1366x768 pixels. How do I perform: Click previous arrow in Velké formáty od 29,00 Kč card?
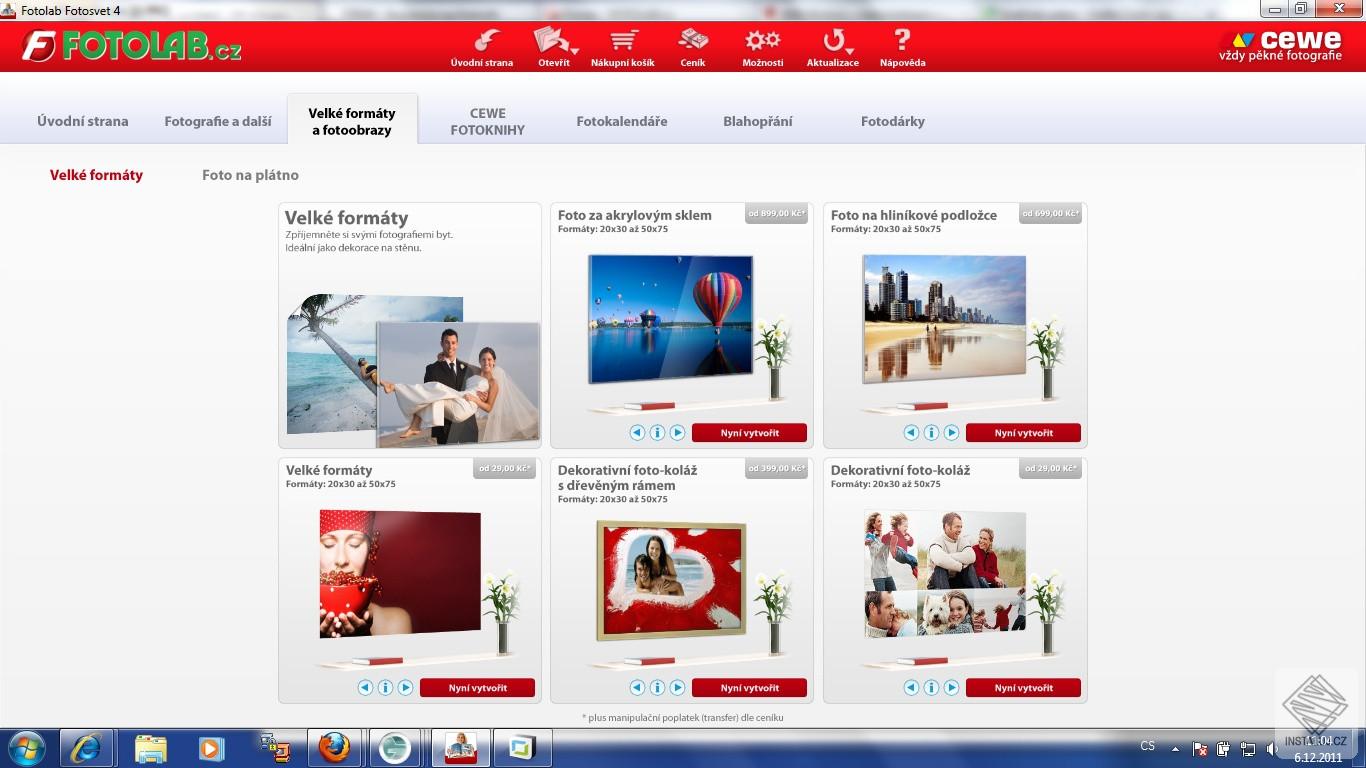(365, 688)
